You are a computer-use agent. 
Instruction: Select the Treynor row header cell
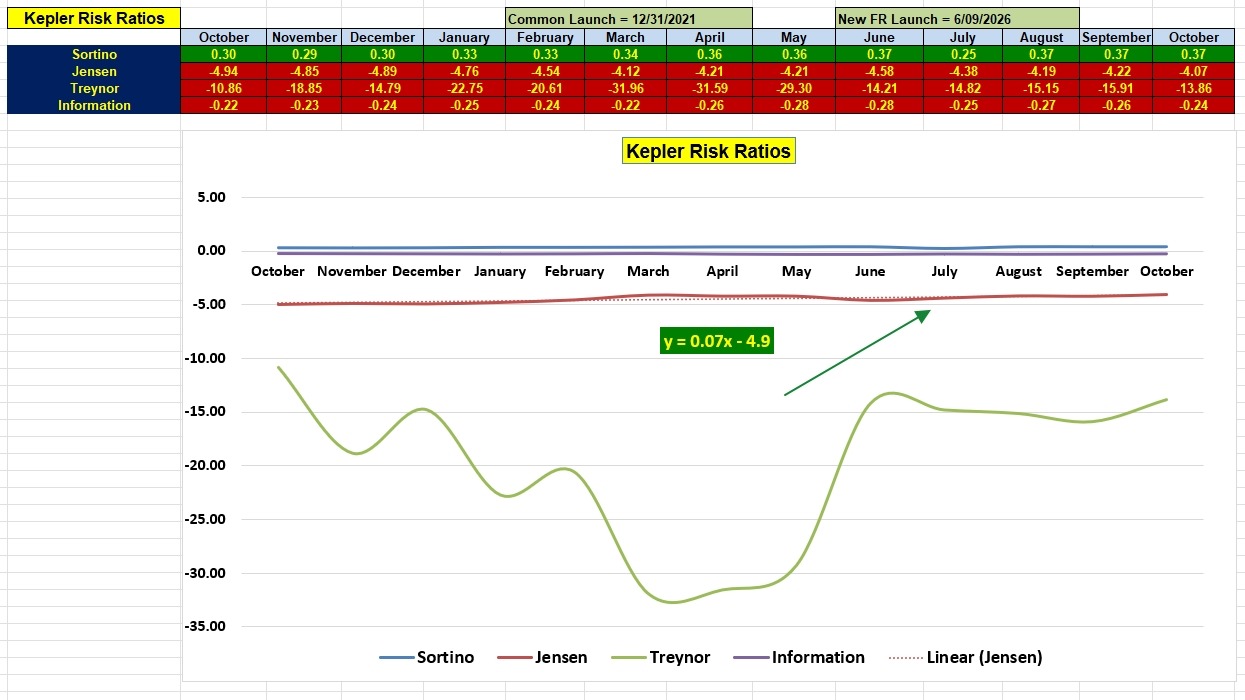(x=94, y=88)
